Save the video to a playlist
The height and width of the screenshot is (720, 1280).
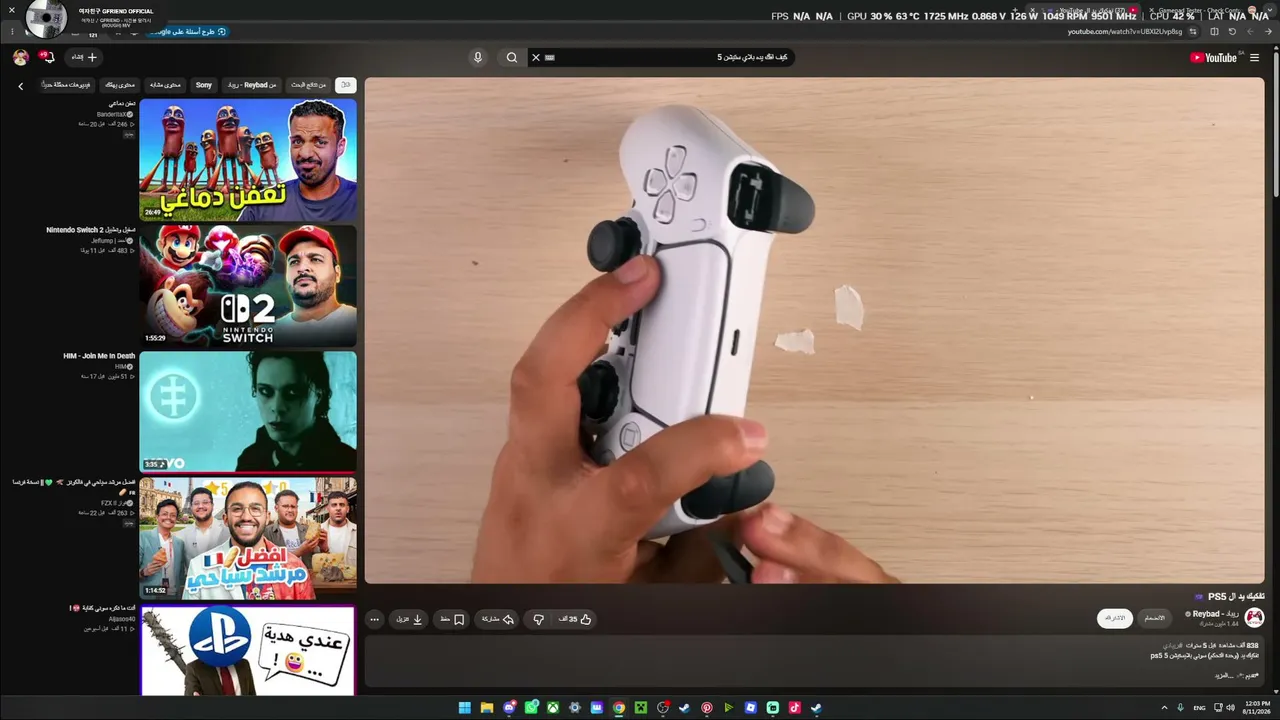click(x=452, y=619)
